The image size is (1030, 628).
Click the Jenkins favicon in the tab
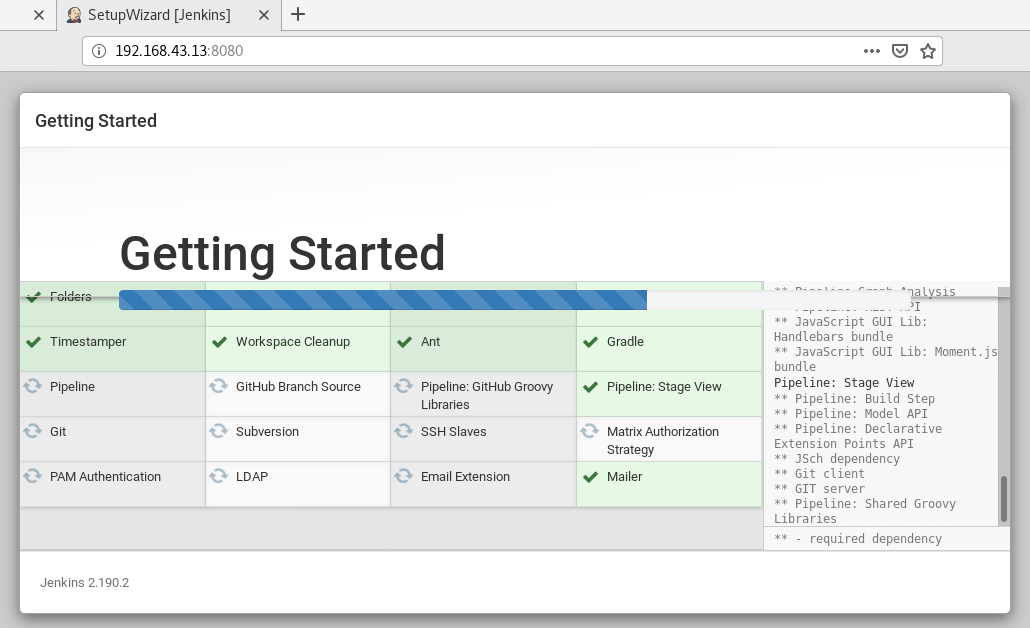[74, 15]
